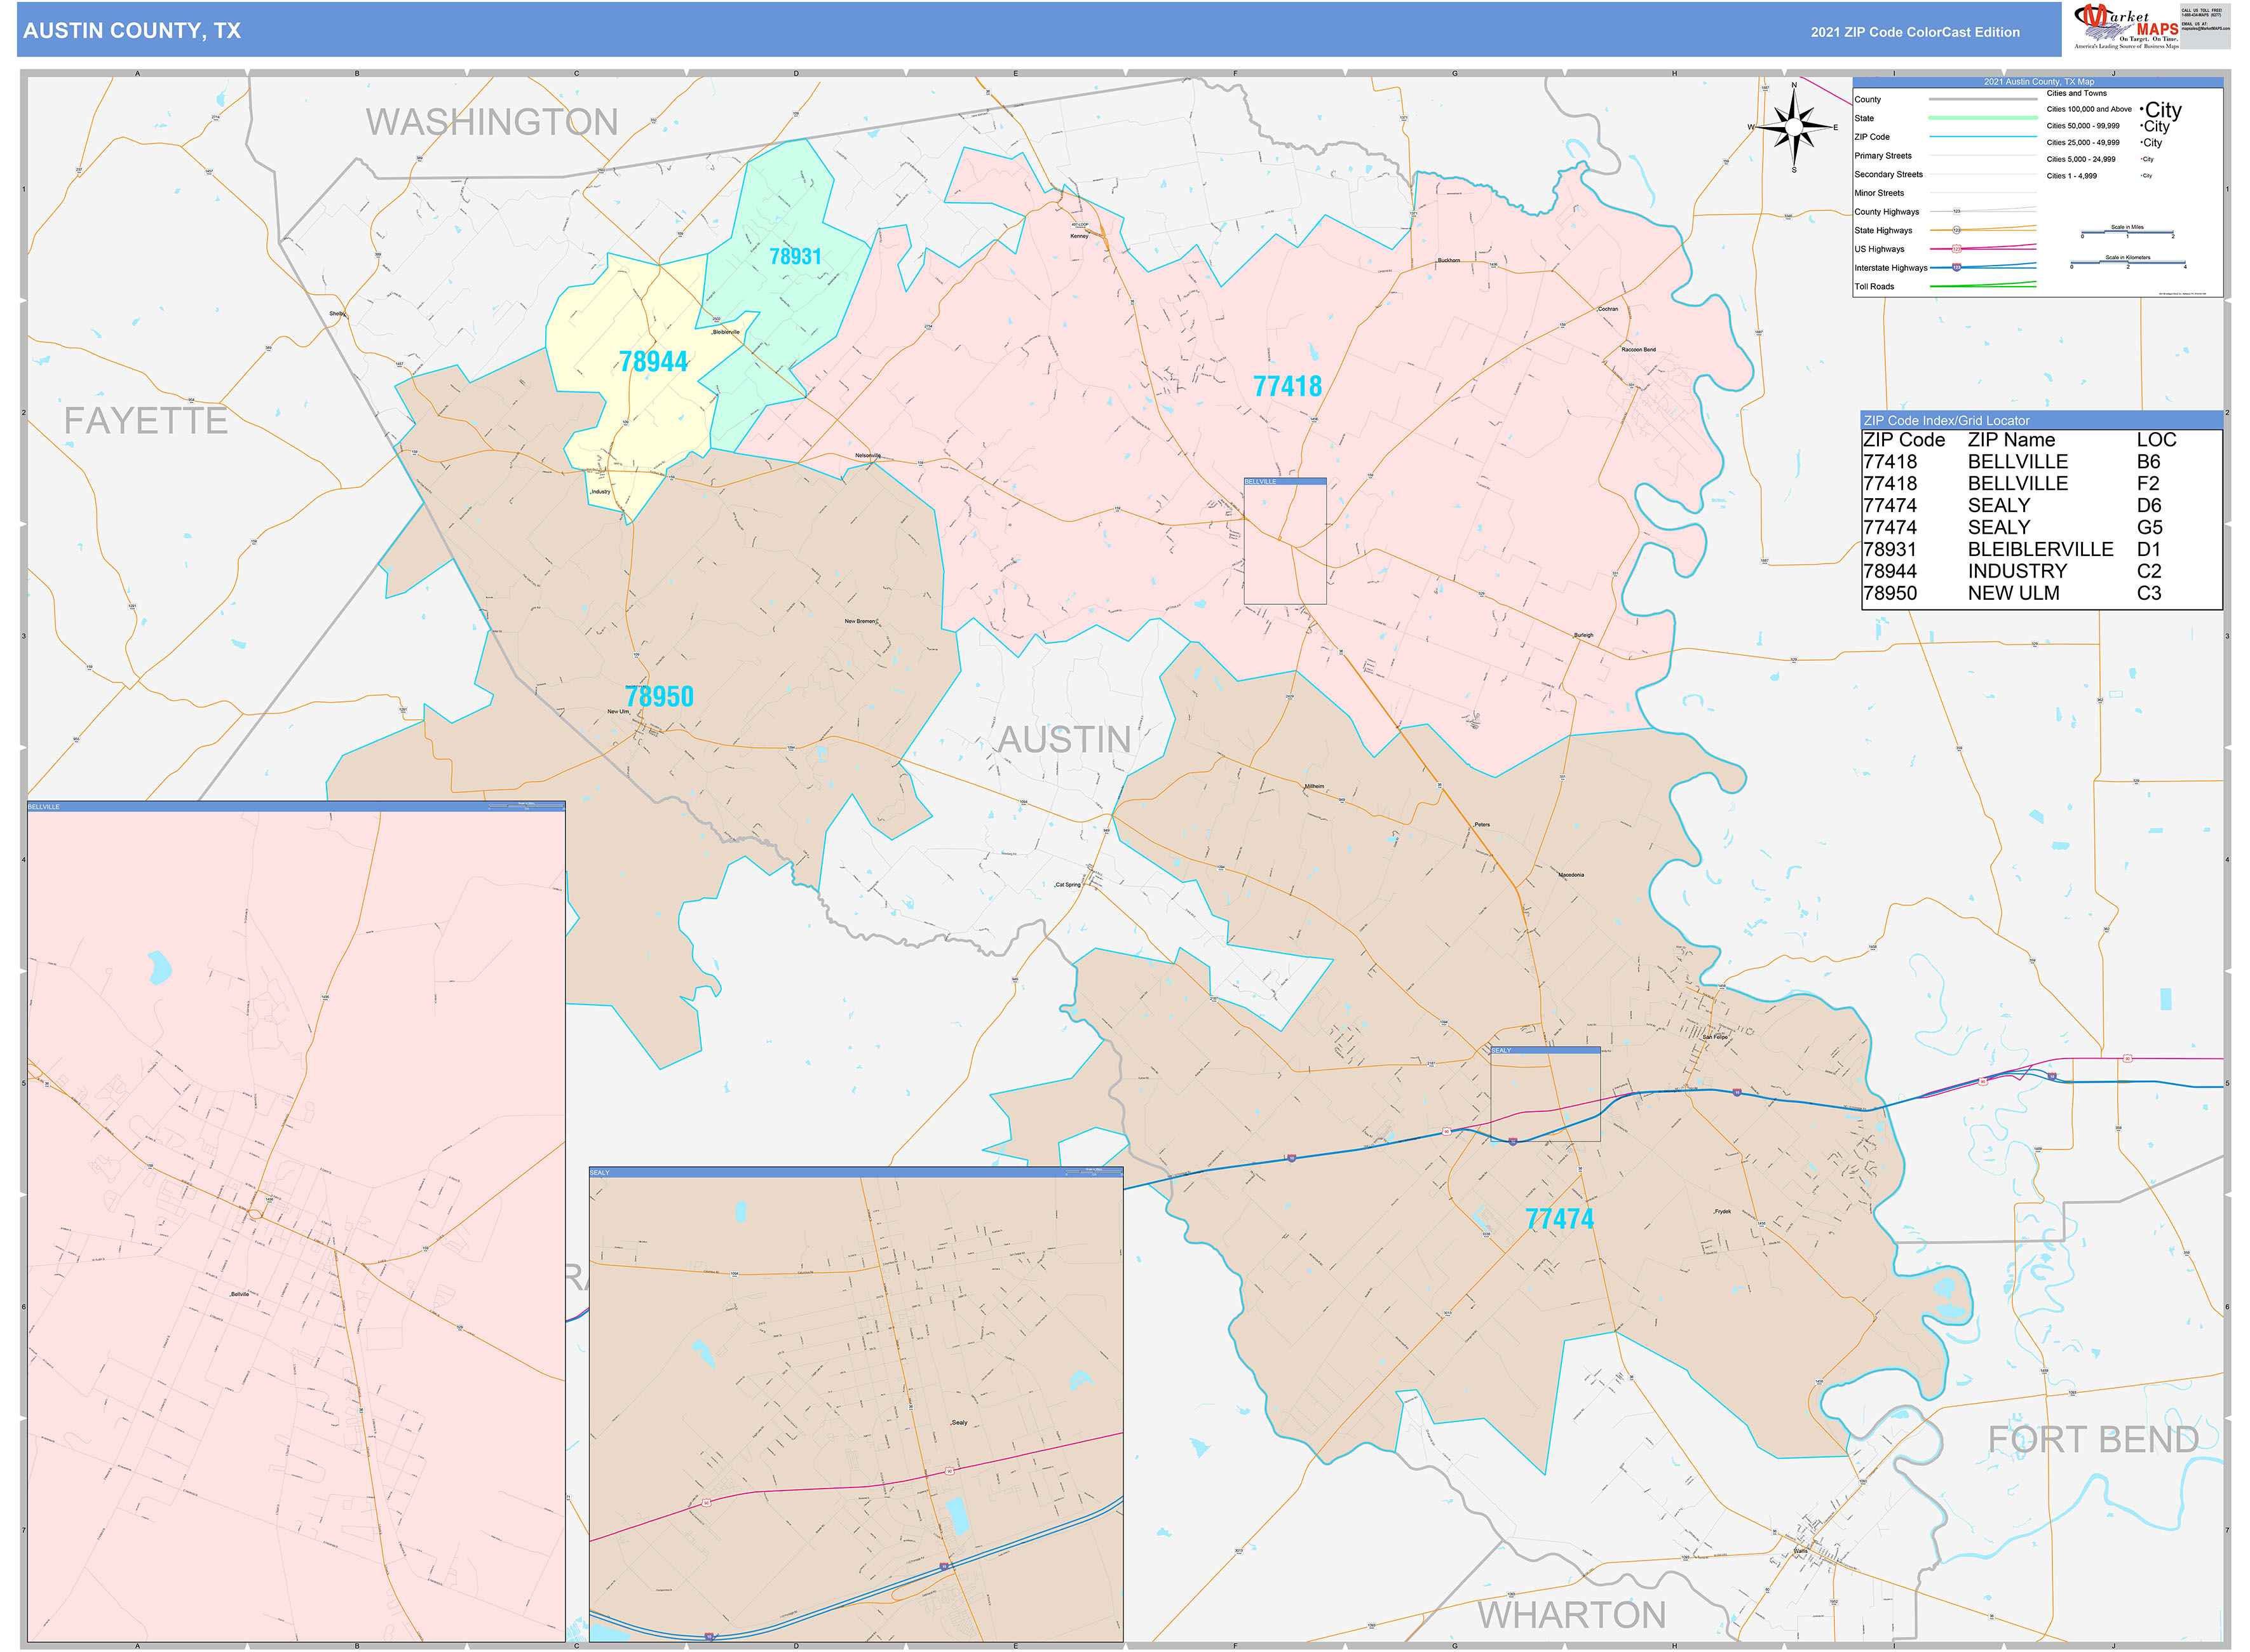Click the large 78950 ZIP label on the map
This screenshot has height=1652, width=2250.
659,697
